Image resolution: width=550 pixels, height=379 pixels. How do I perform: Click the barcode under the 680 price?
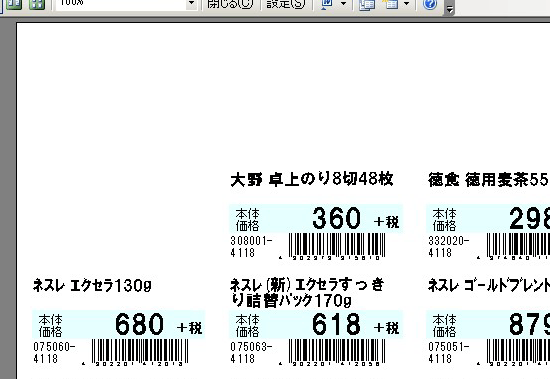coord(140,351)
